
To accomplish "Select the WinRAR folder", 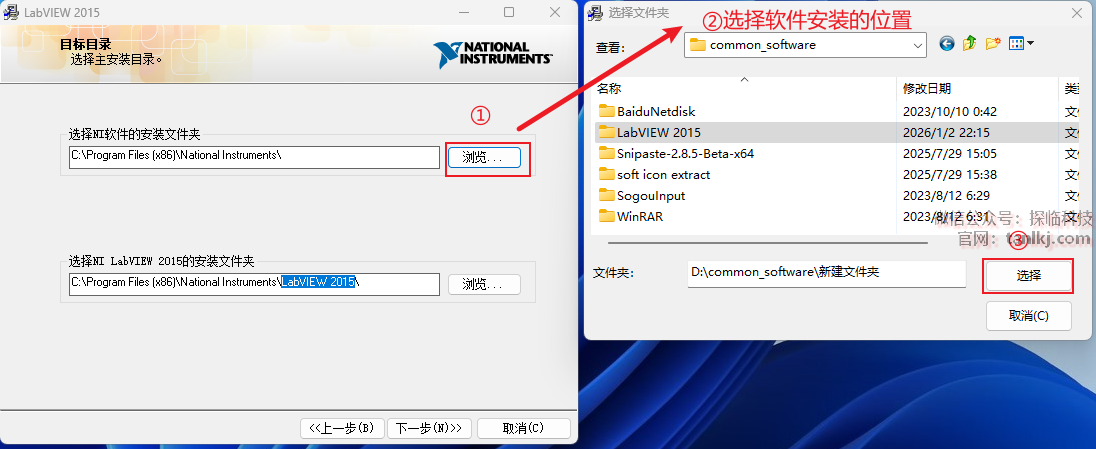I will click(x=630, y=216).
